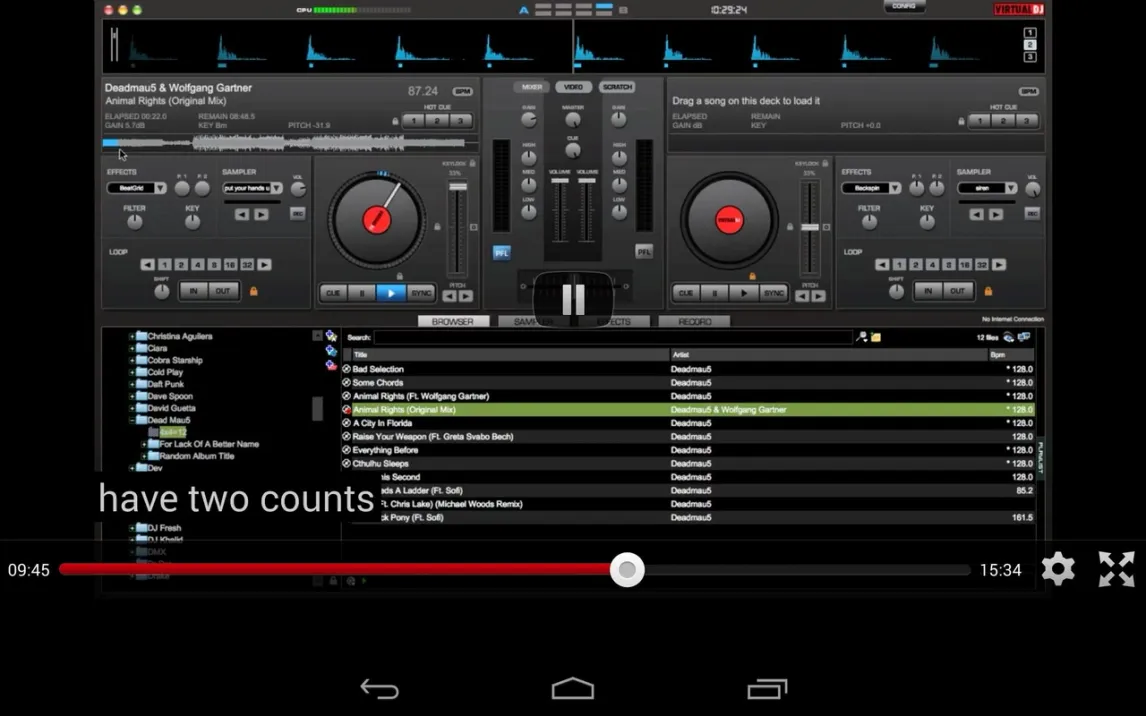
Task: Expand the Daft Punk folder
Action: tap(131, 384)
